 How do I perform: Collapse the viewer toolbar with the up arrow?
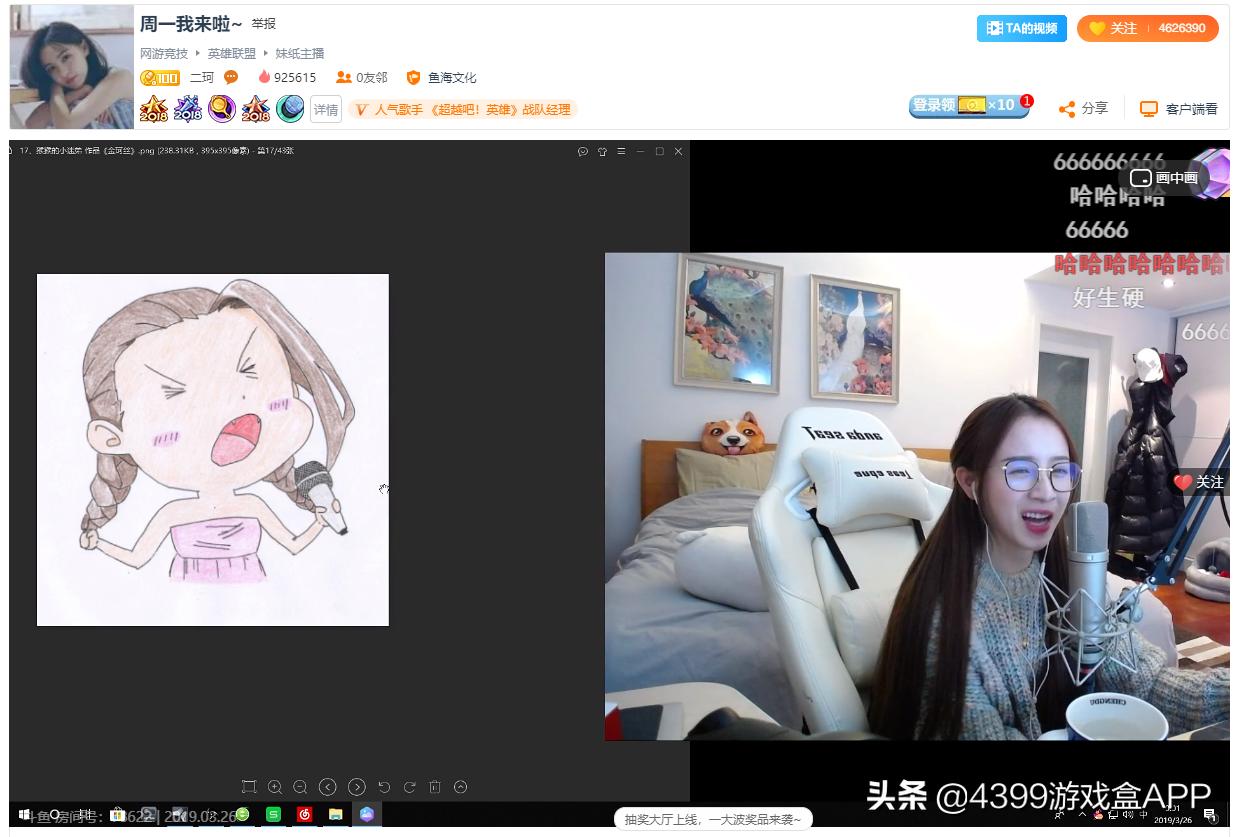(x=460, y=787)
